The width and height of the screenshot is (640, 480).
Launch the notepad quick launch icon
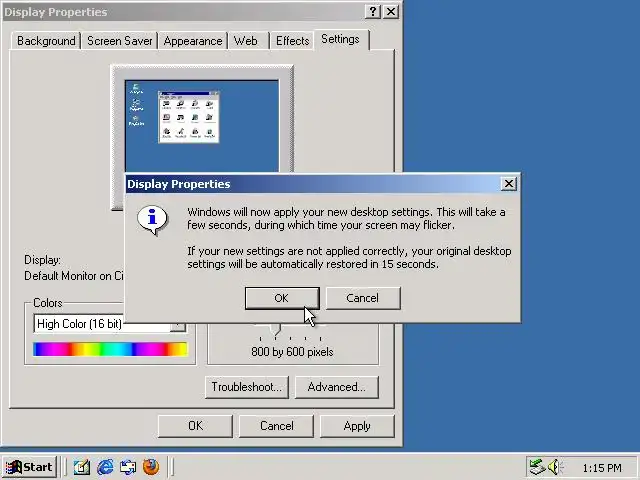(x=82, y=467)
